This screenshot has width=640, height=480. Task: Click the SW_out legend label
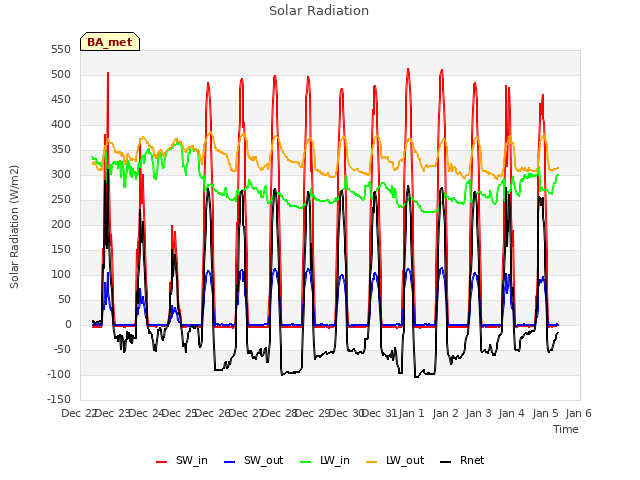[264, 460]
